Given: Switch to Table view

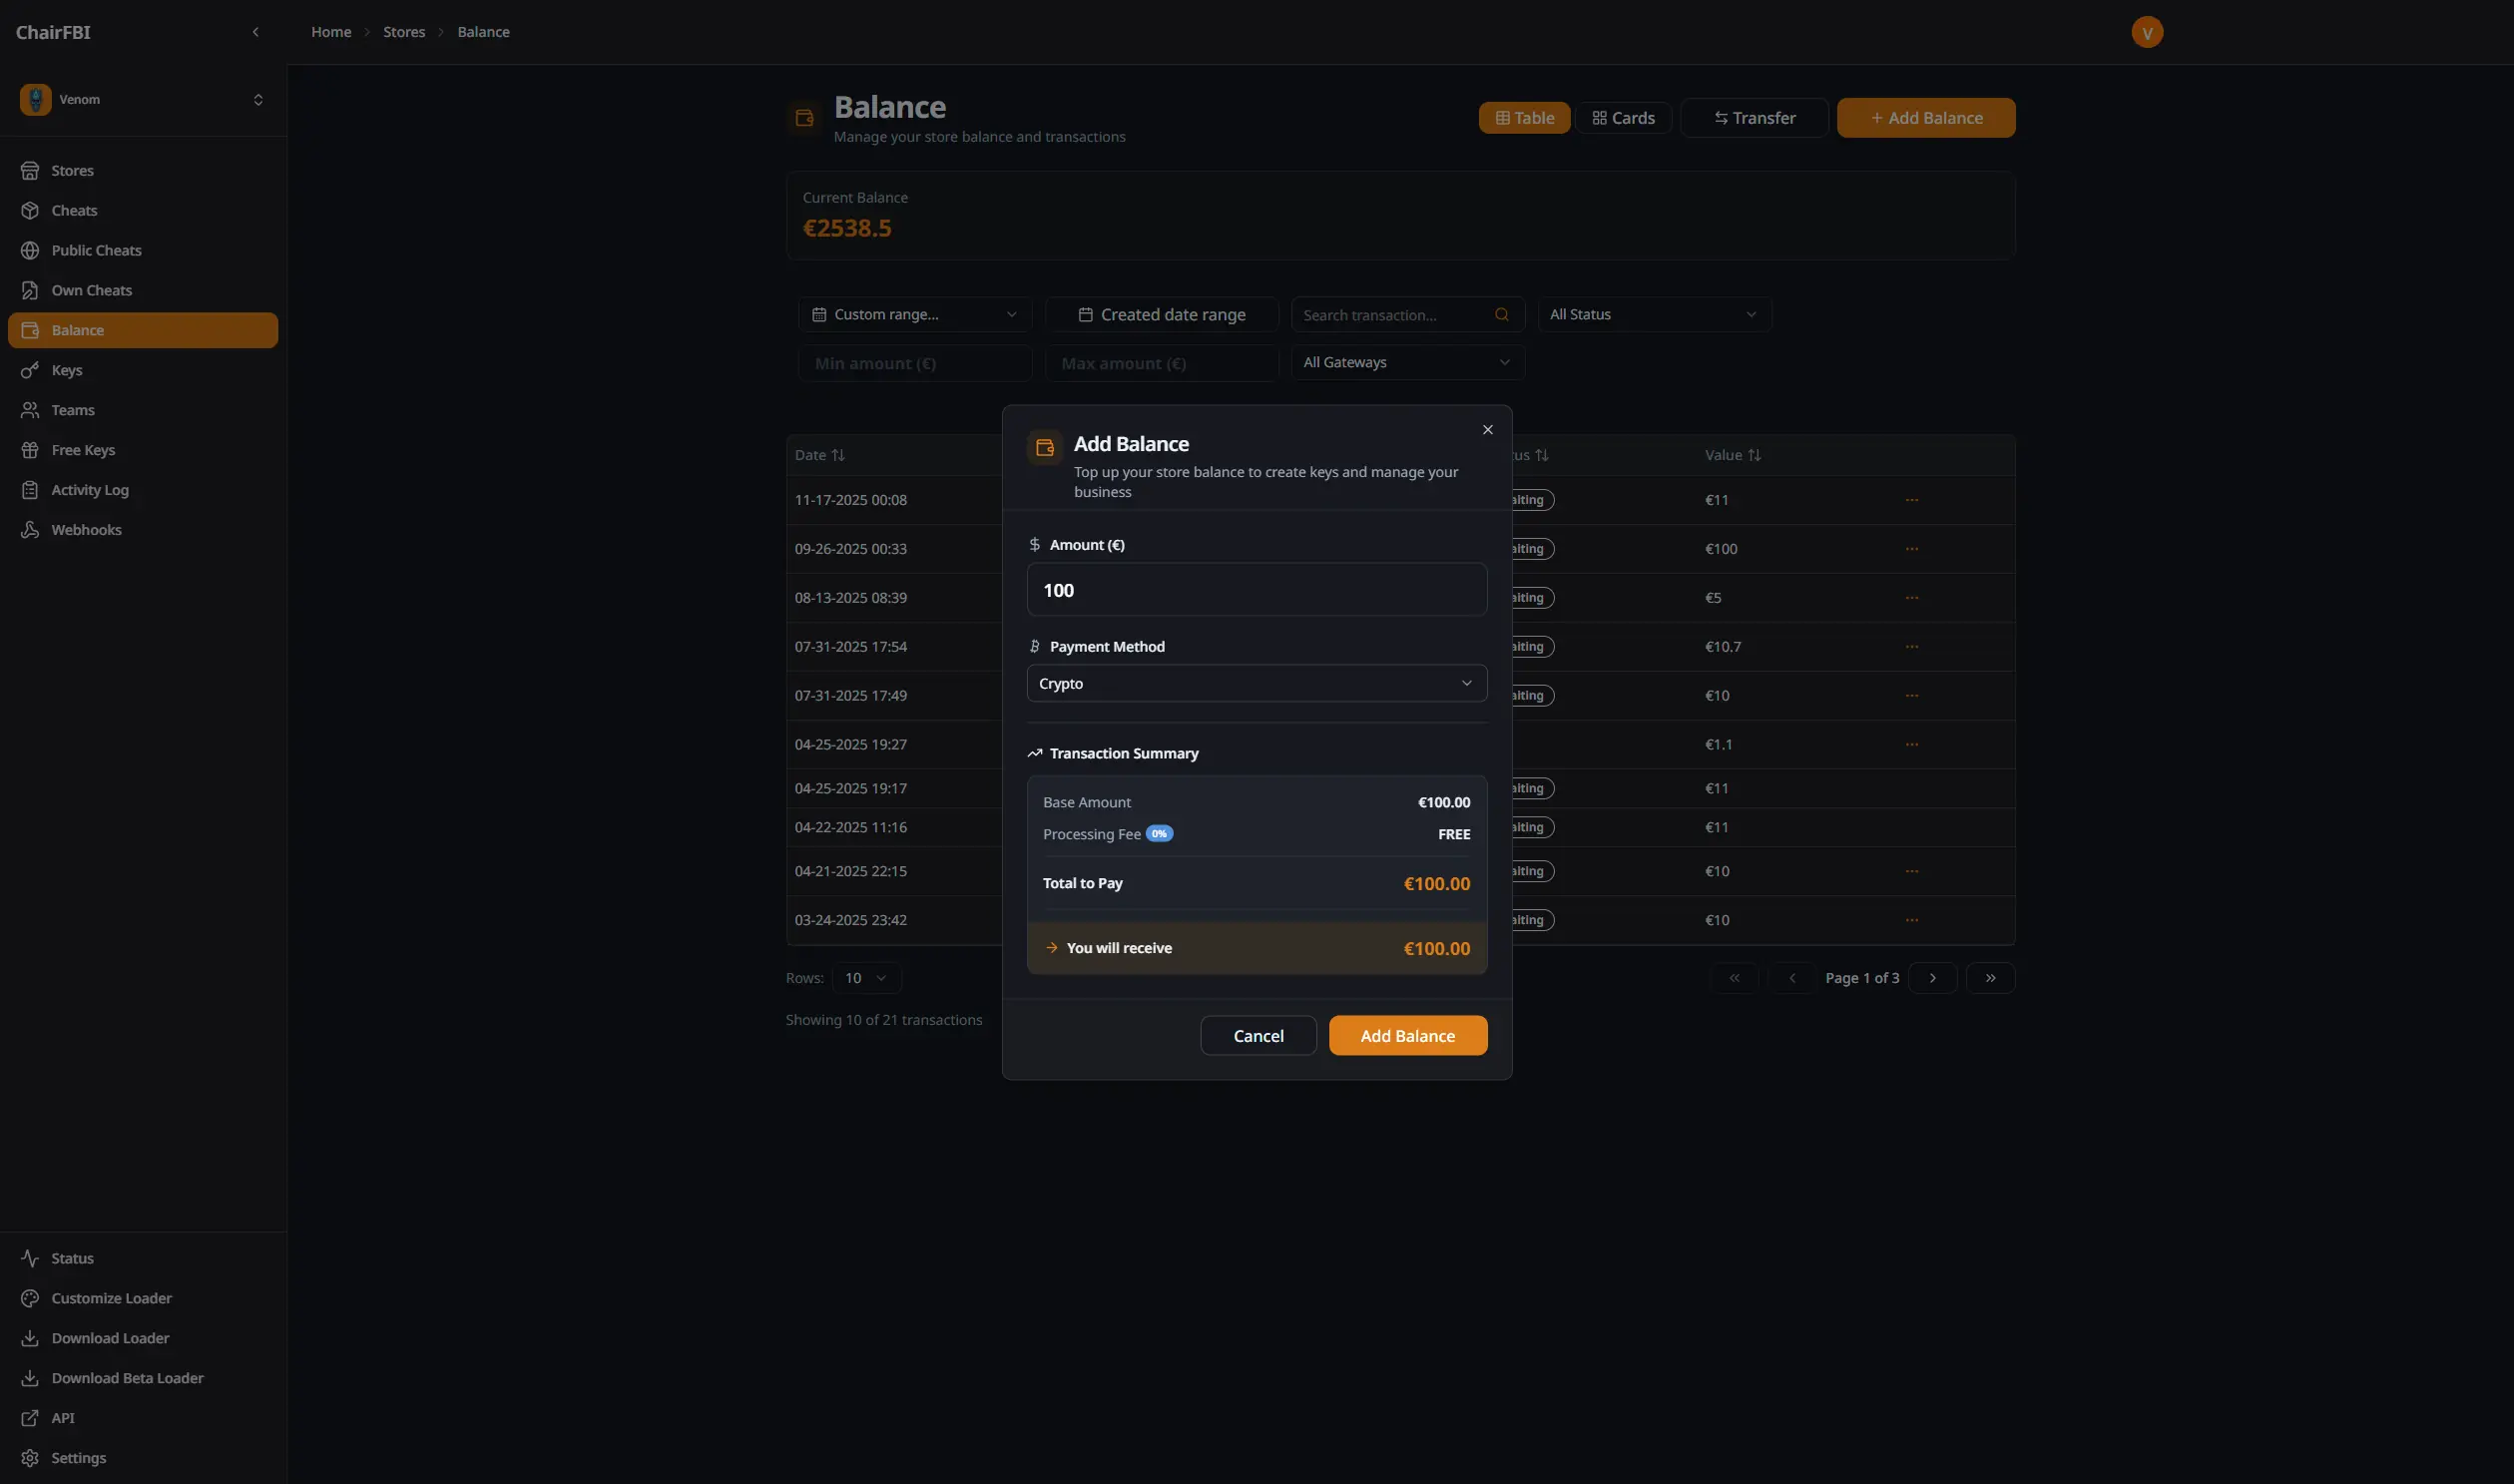Looking at the screenshot, I should 1523,118.
